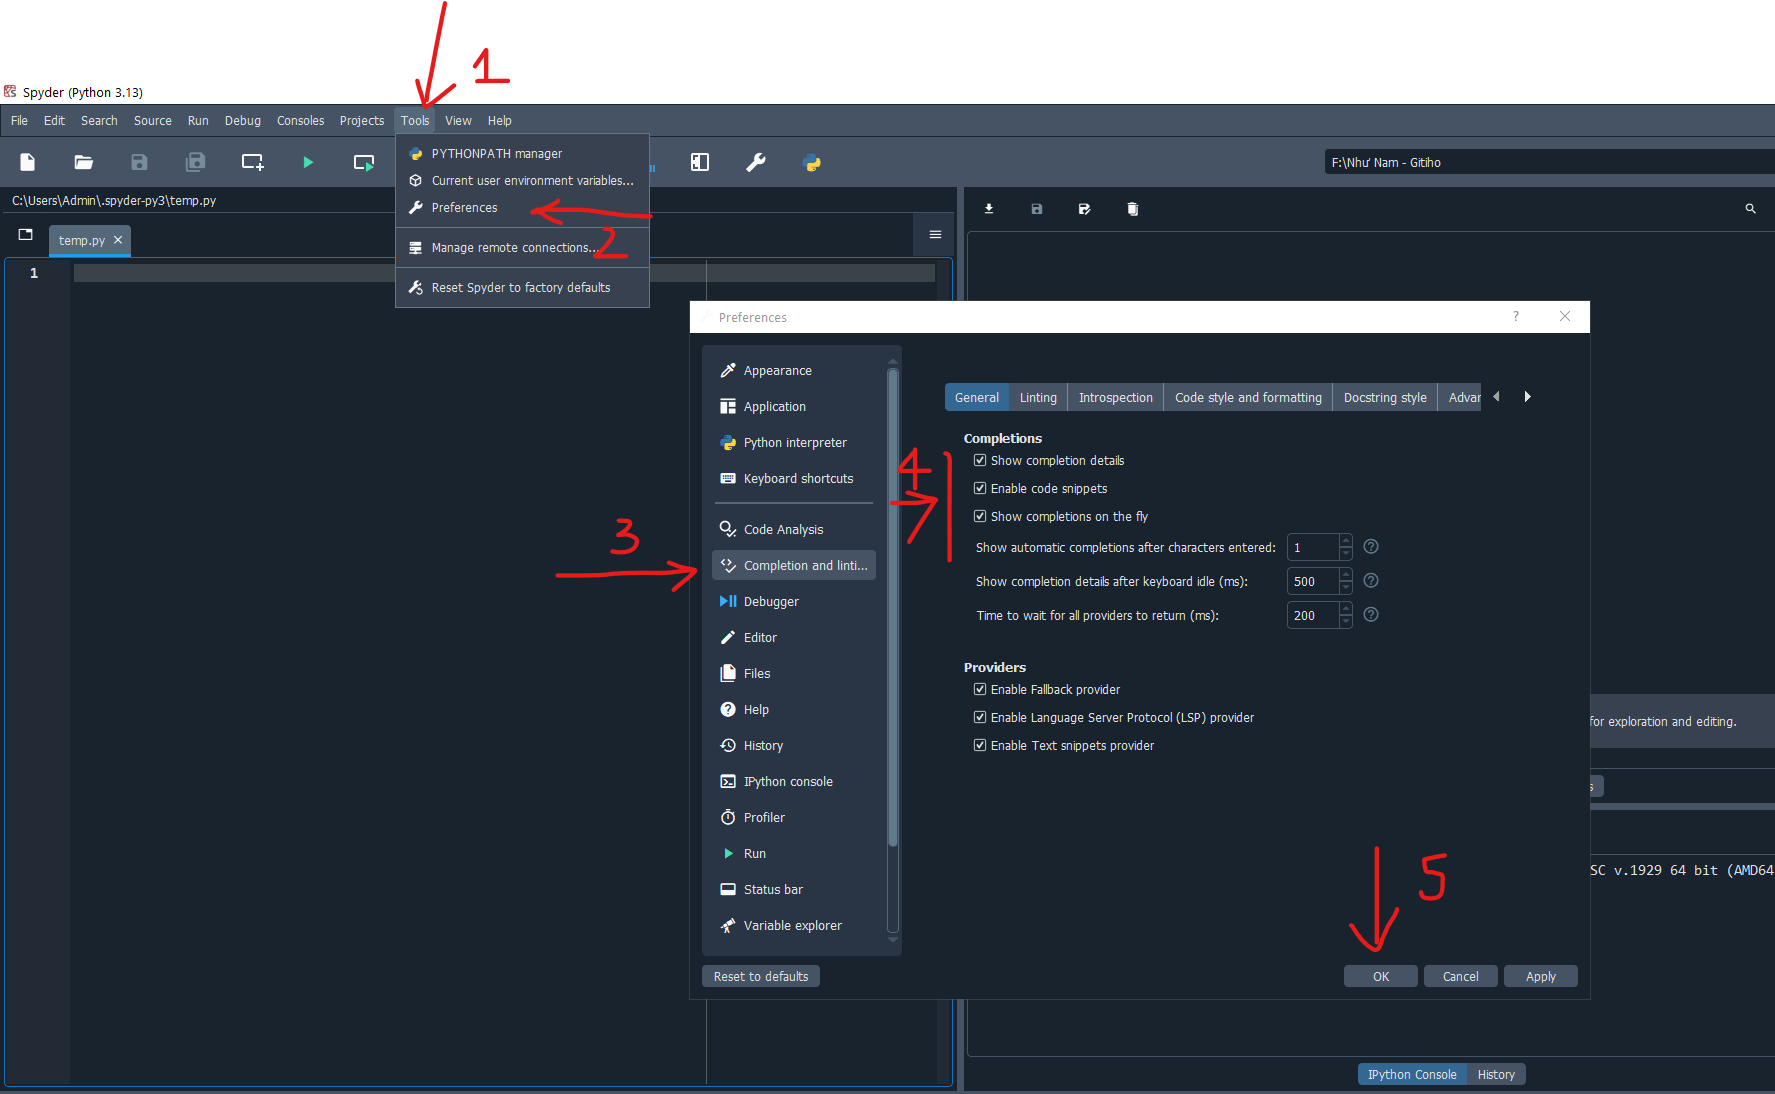Show help for keyboard idle delay
This screenshot has height=1094, width=1775.
tap(1371, 580)
